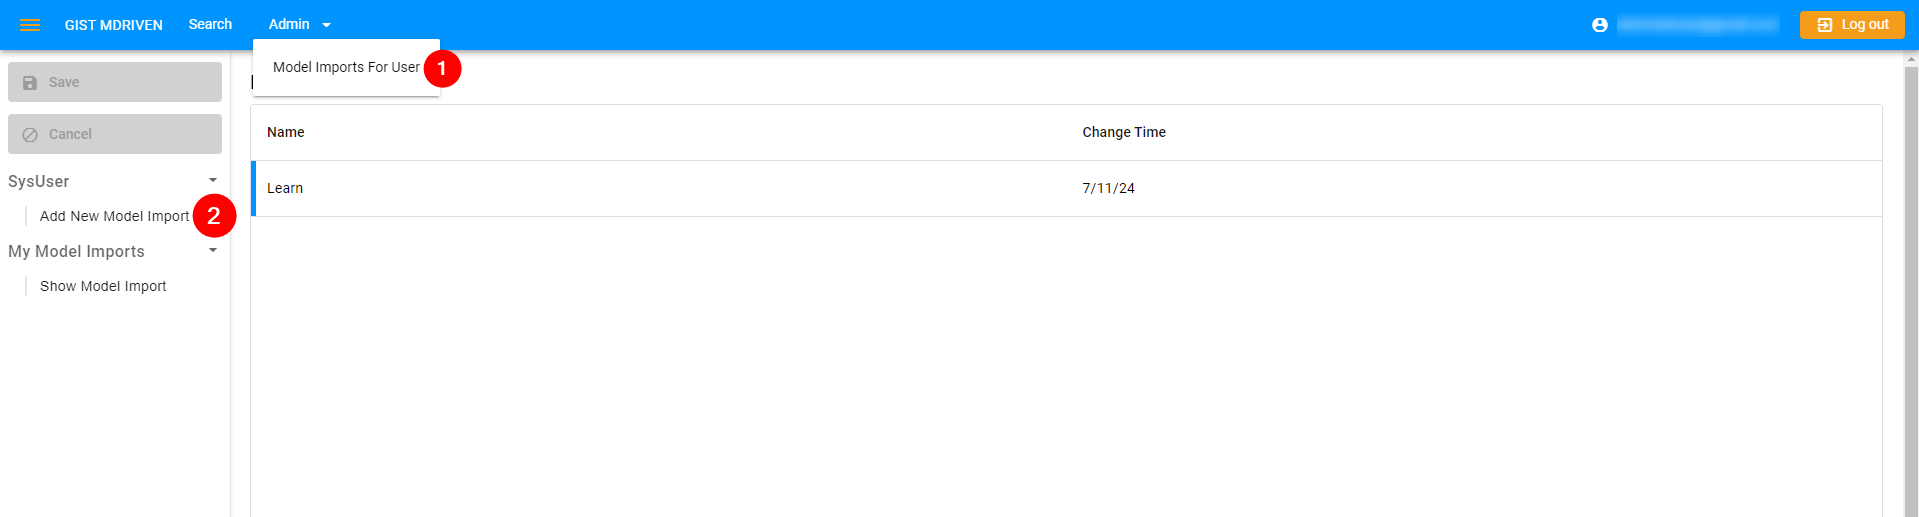Image resolution: width=1919 pixels, height=517 pixels.
Task: Click the vertical scrollbar thumb
Action: (x=1911, y=290)
